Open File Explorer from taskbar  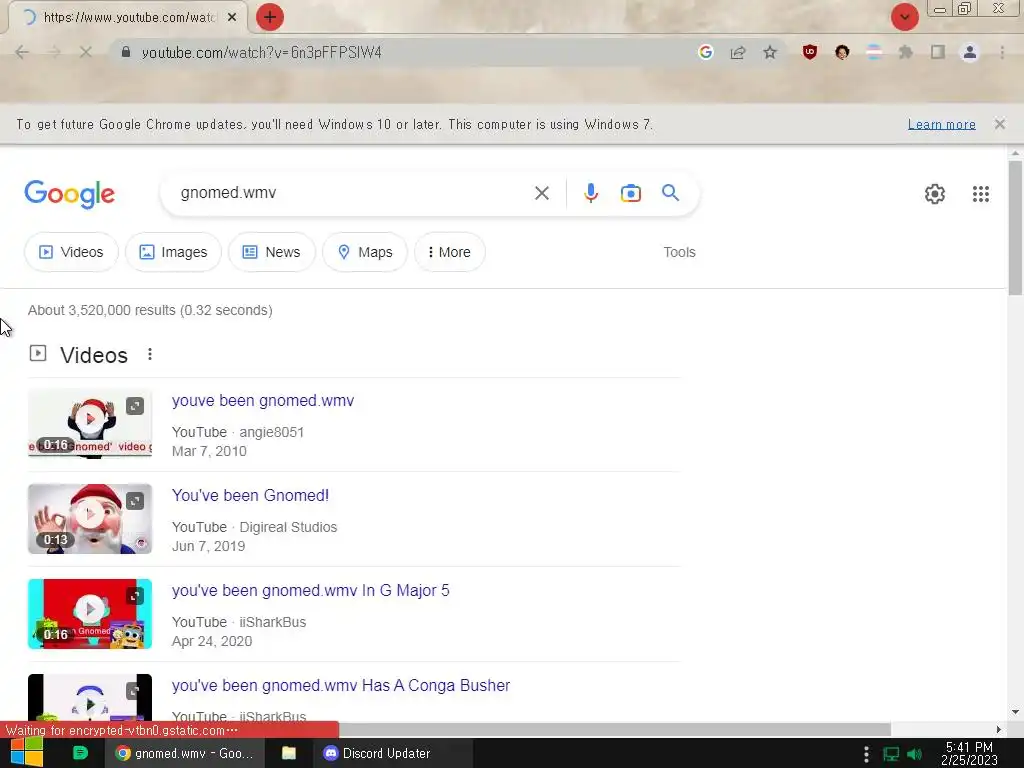pos(289,753)
